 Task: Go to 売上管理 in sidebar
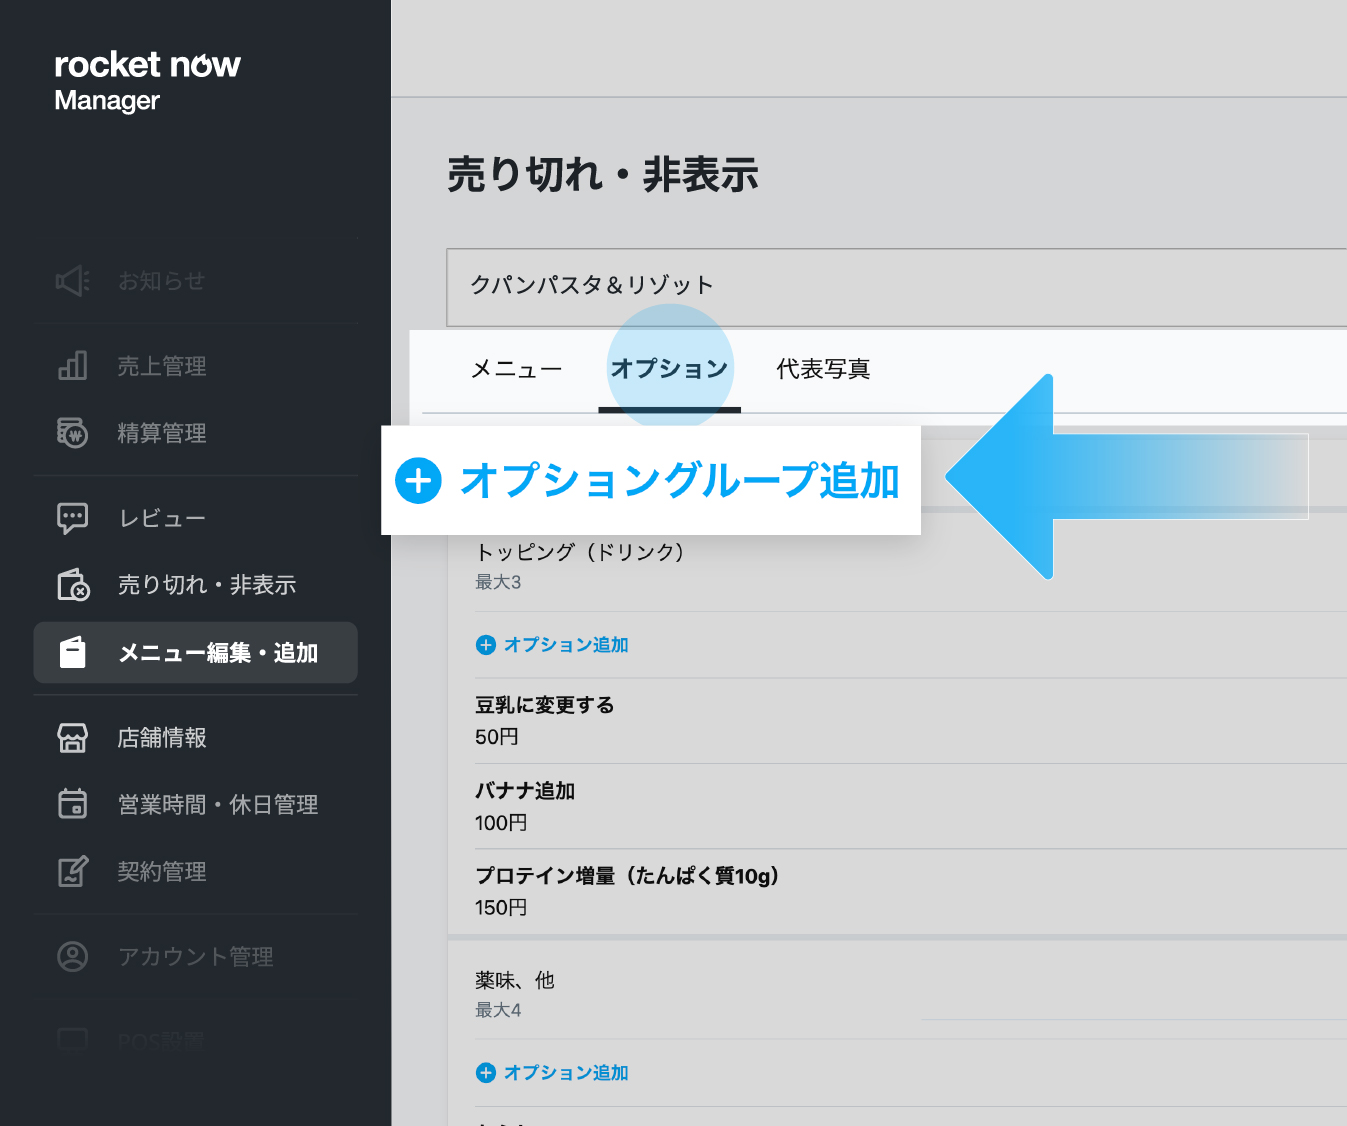162,366
